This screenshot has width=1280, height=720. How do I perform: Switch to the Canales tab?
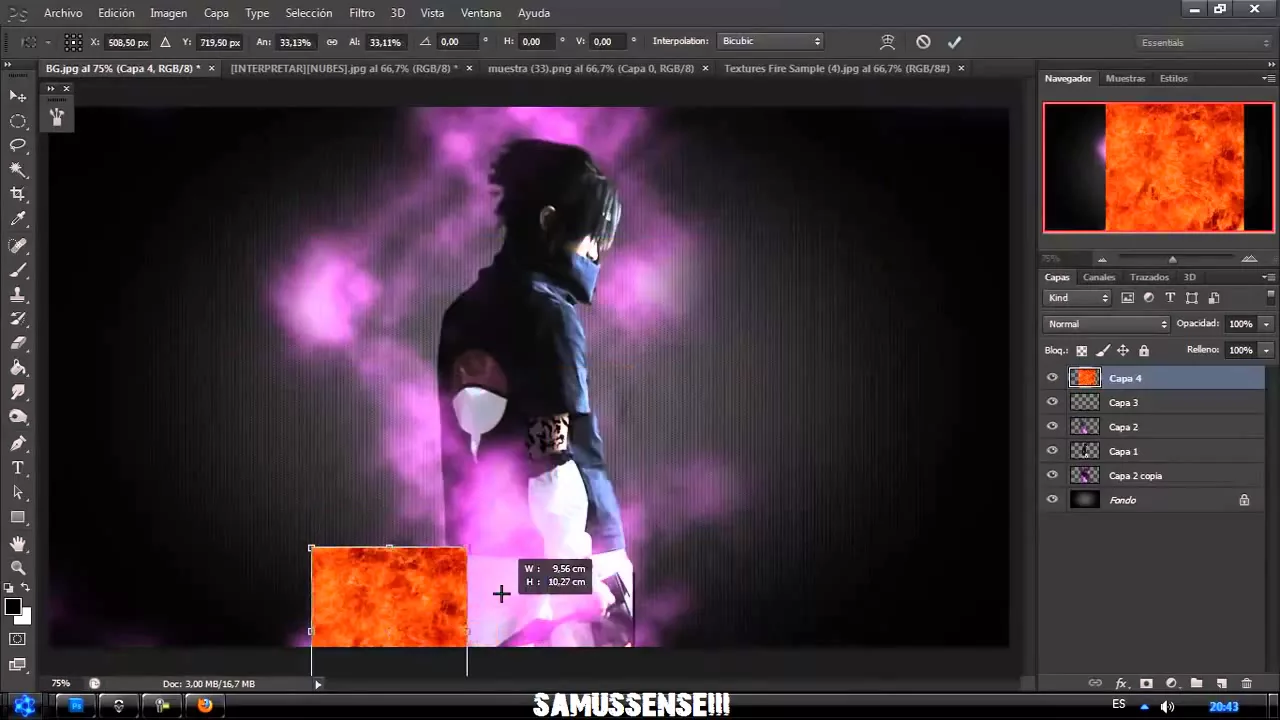pos(1099,277)
